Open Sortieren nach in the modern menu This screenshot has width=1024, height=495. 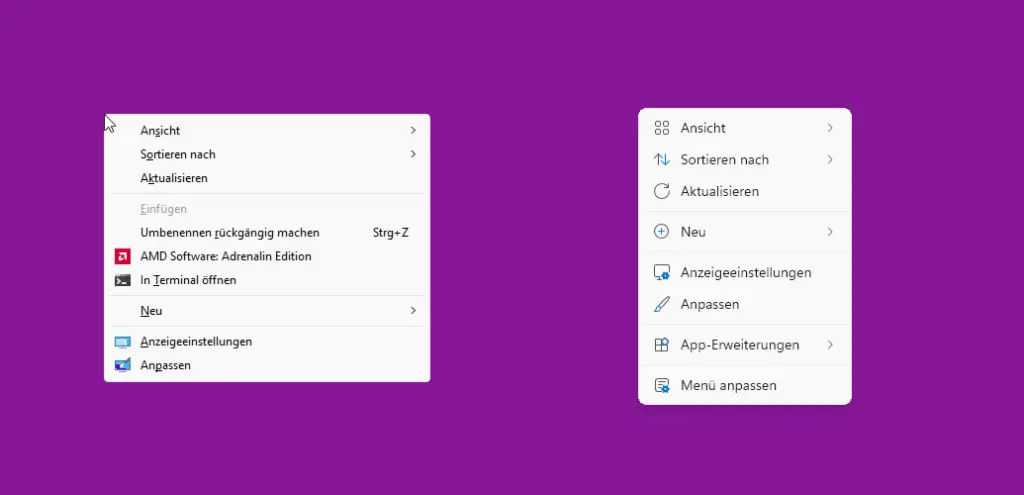click(x=744, y=159)
